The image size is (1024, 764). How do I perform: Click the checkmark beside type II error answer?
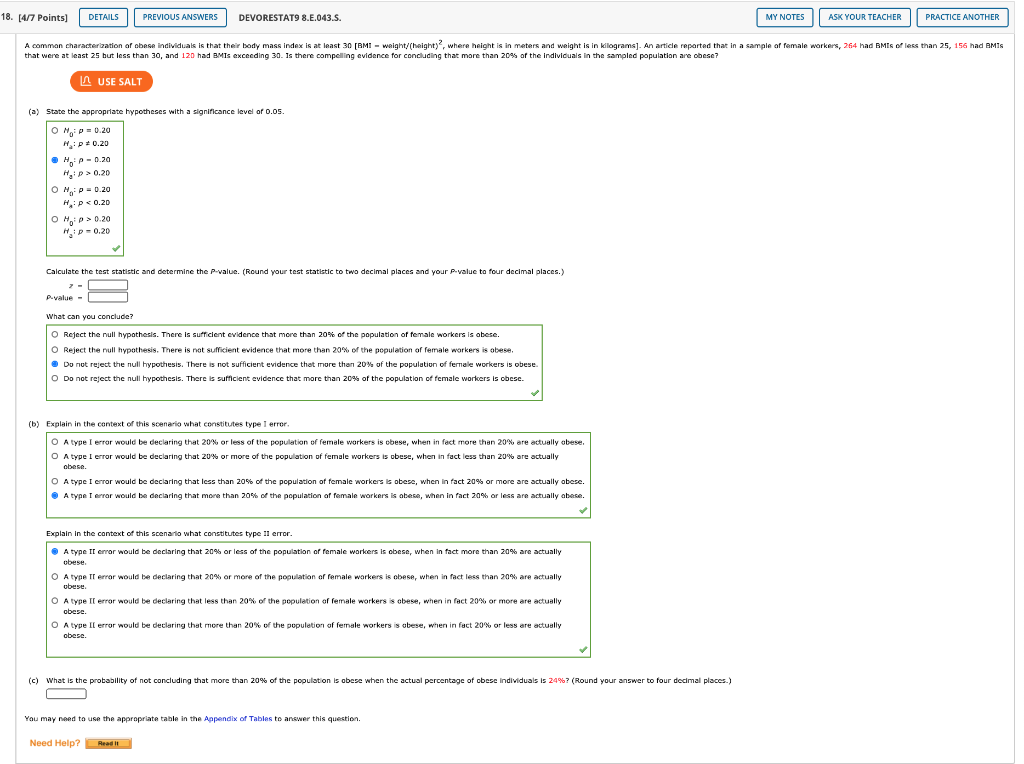tap(584, 649)
